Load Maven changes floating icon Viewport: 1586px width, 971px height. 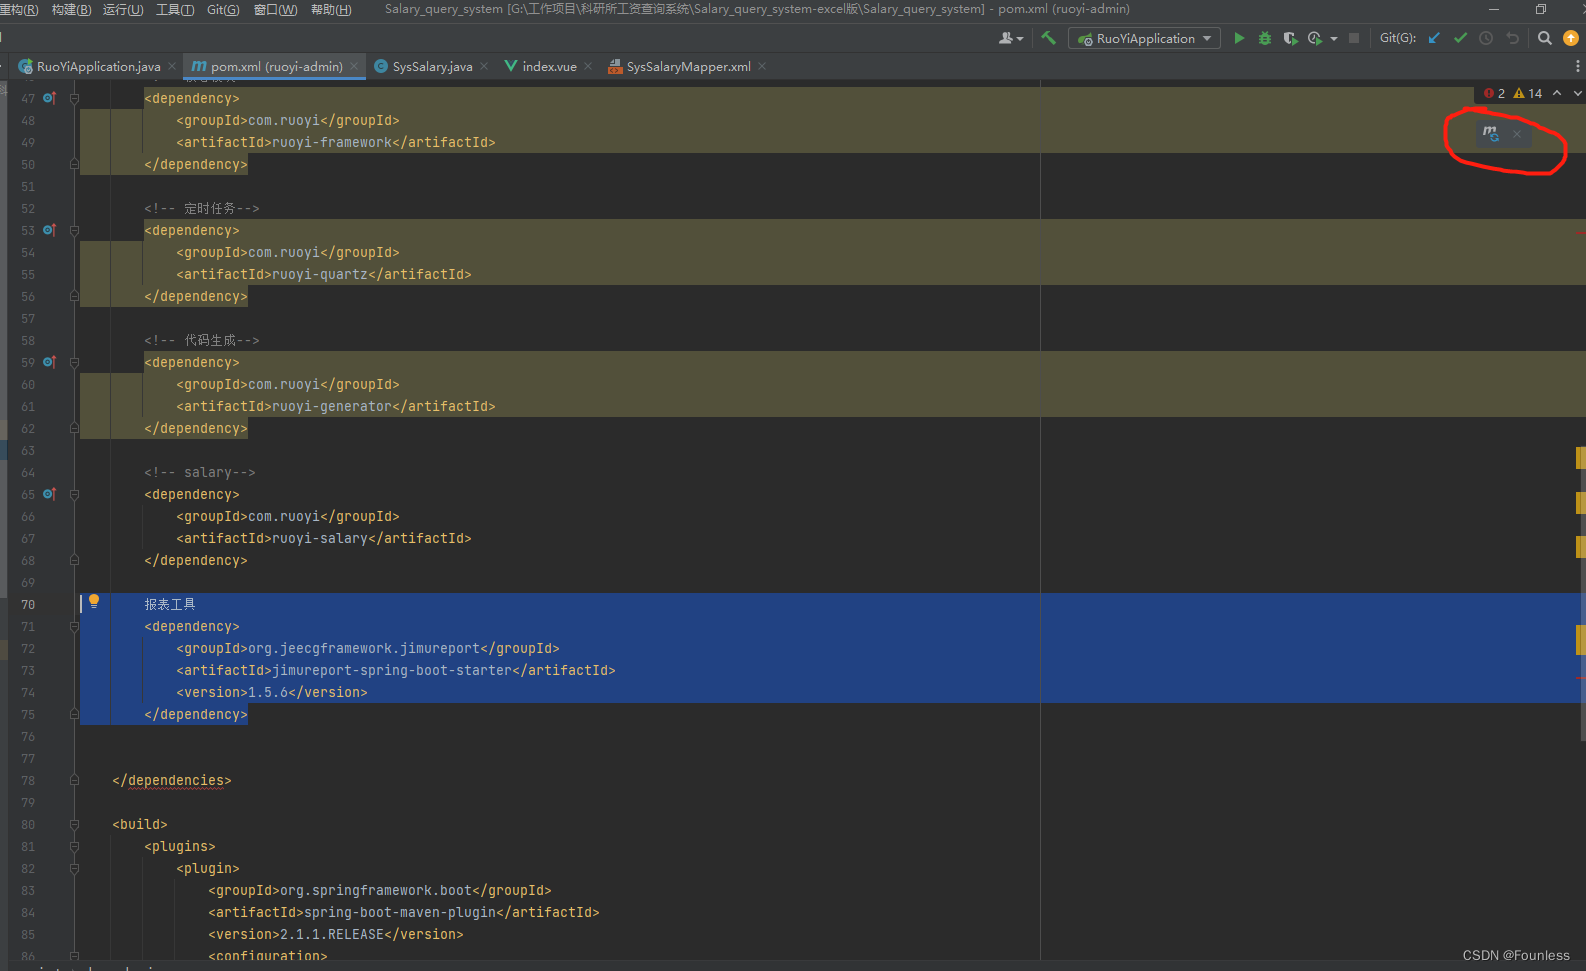pos(1491,133)
